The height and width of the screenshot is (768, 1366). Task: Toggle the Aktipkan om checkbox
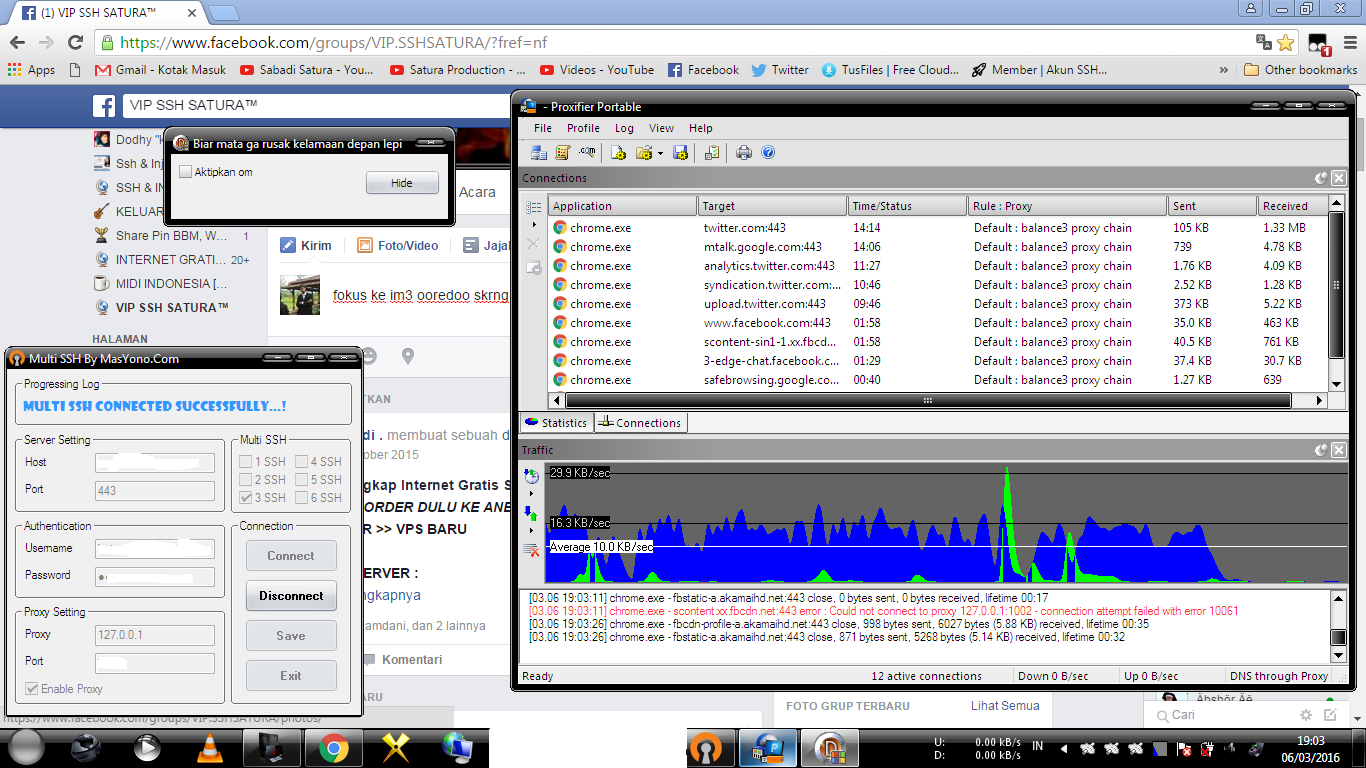(x=185, y=172)
